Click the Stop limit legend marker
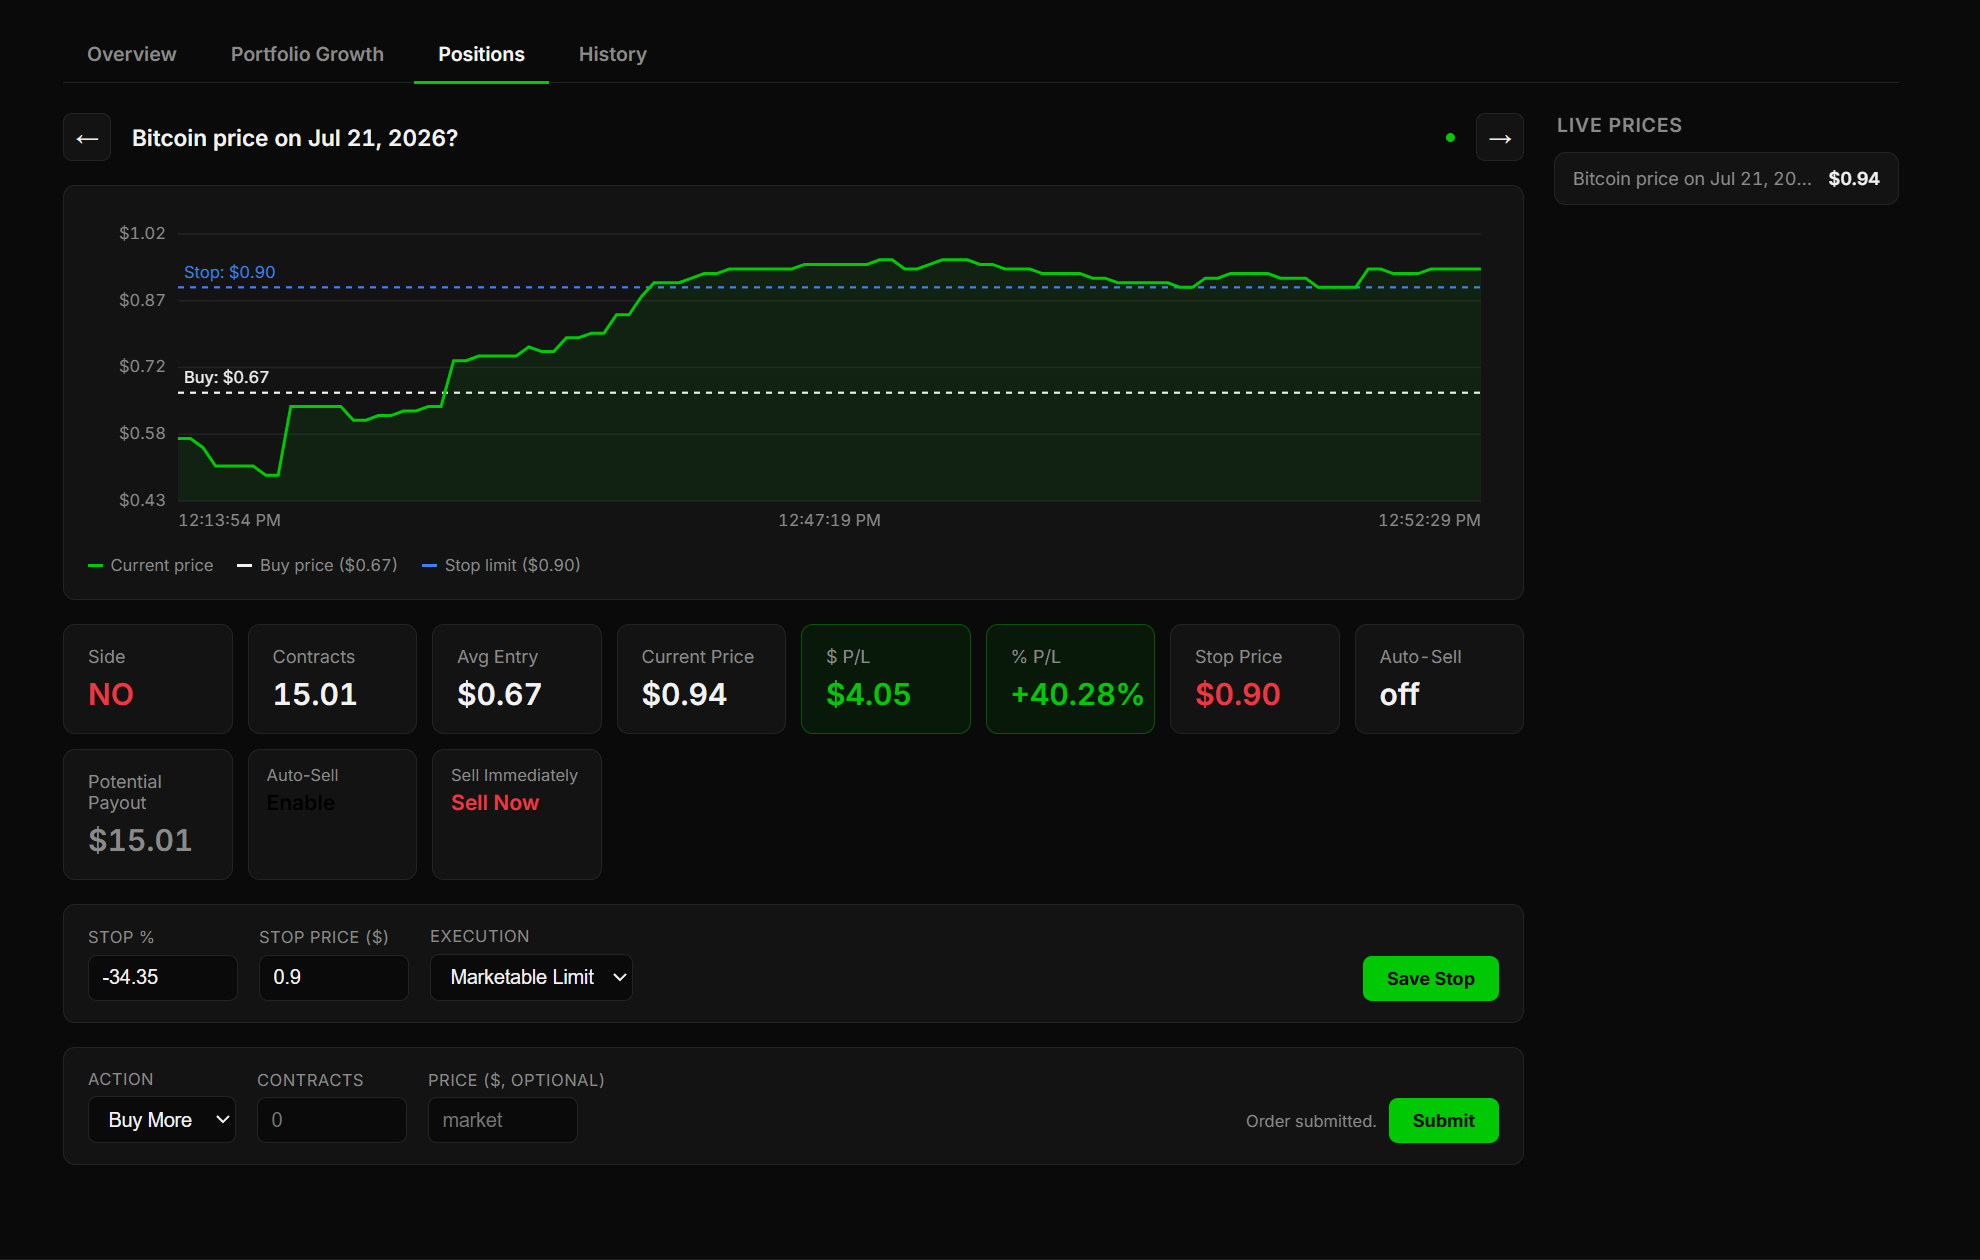Image resolution: width=1980 pixels, height=1260 pixels. pos(429,566)
